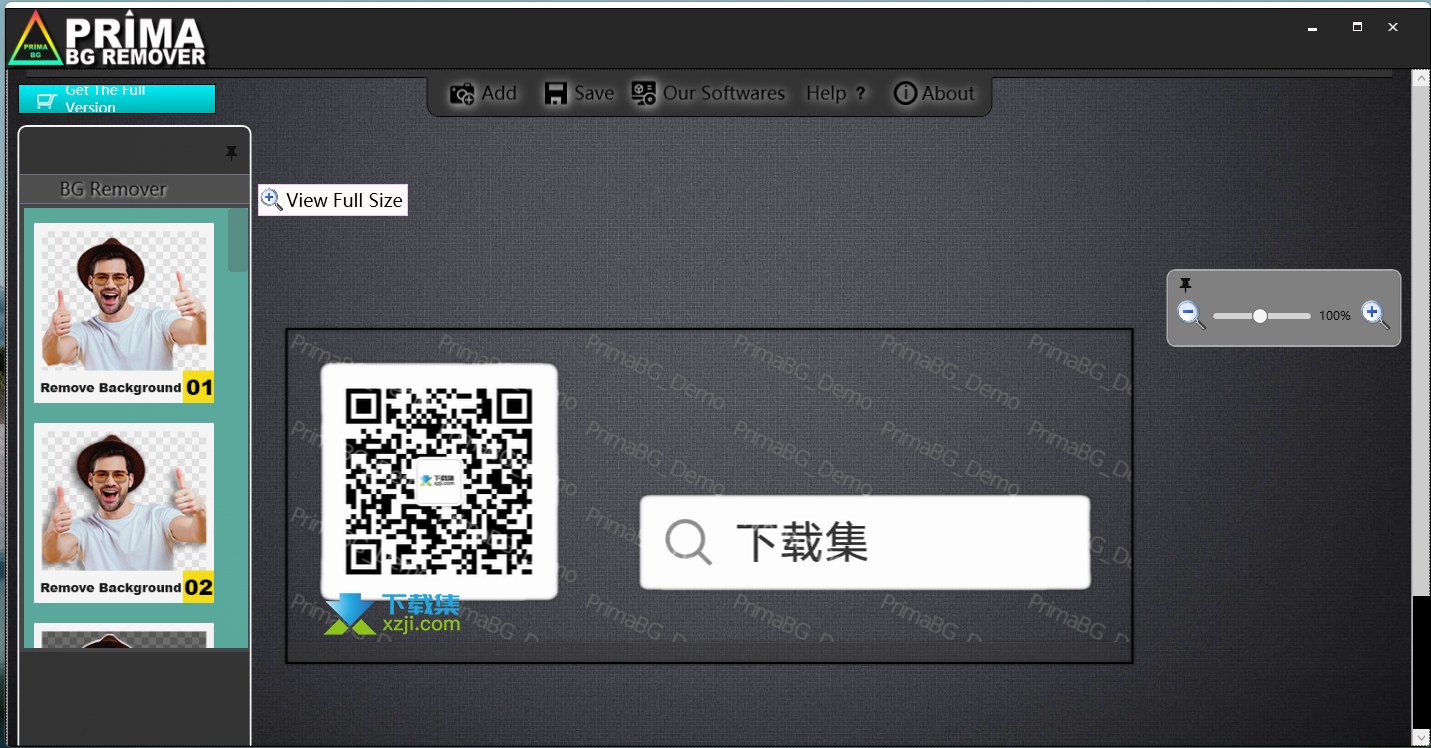Click the zoom out magnifier icon
The width and height of the screenshot is (1431, 748).
point(1191,315)
